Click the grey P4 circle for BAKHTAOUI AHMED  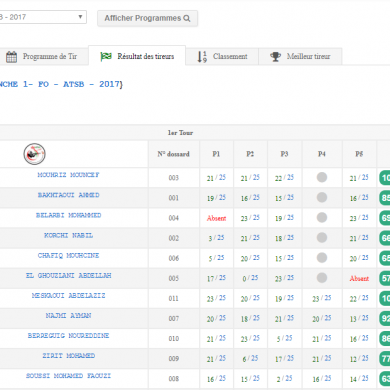click(322, 197)
